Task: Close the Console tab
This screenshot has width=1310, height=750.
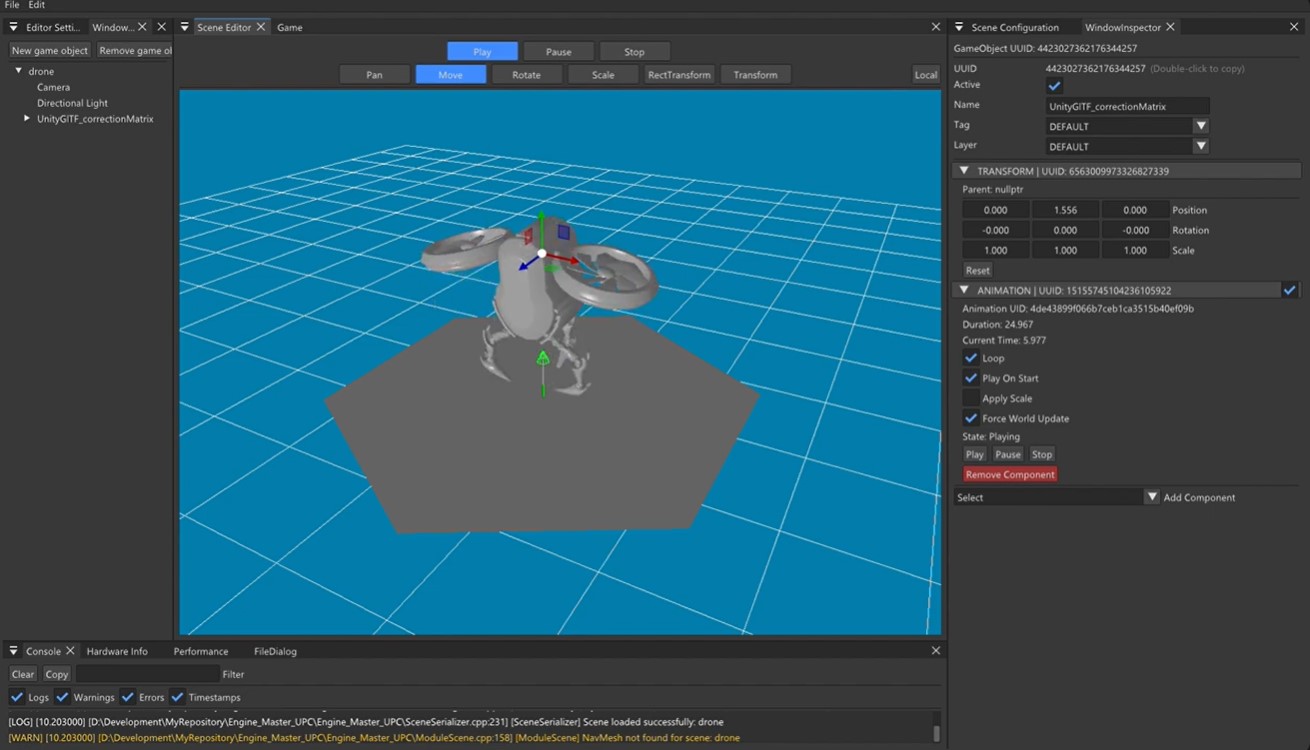Action: click(x=70, y=651)
